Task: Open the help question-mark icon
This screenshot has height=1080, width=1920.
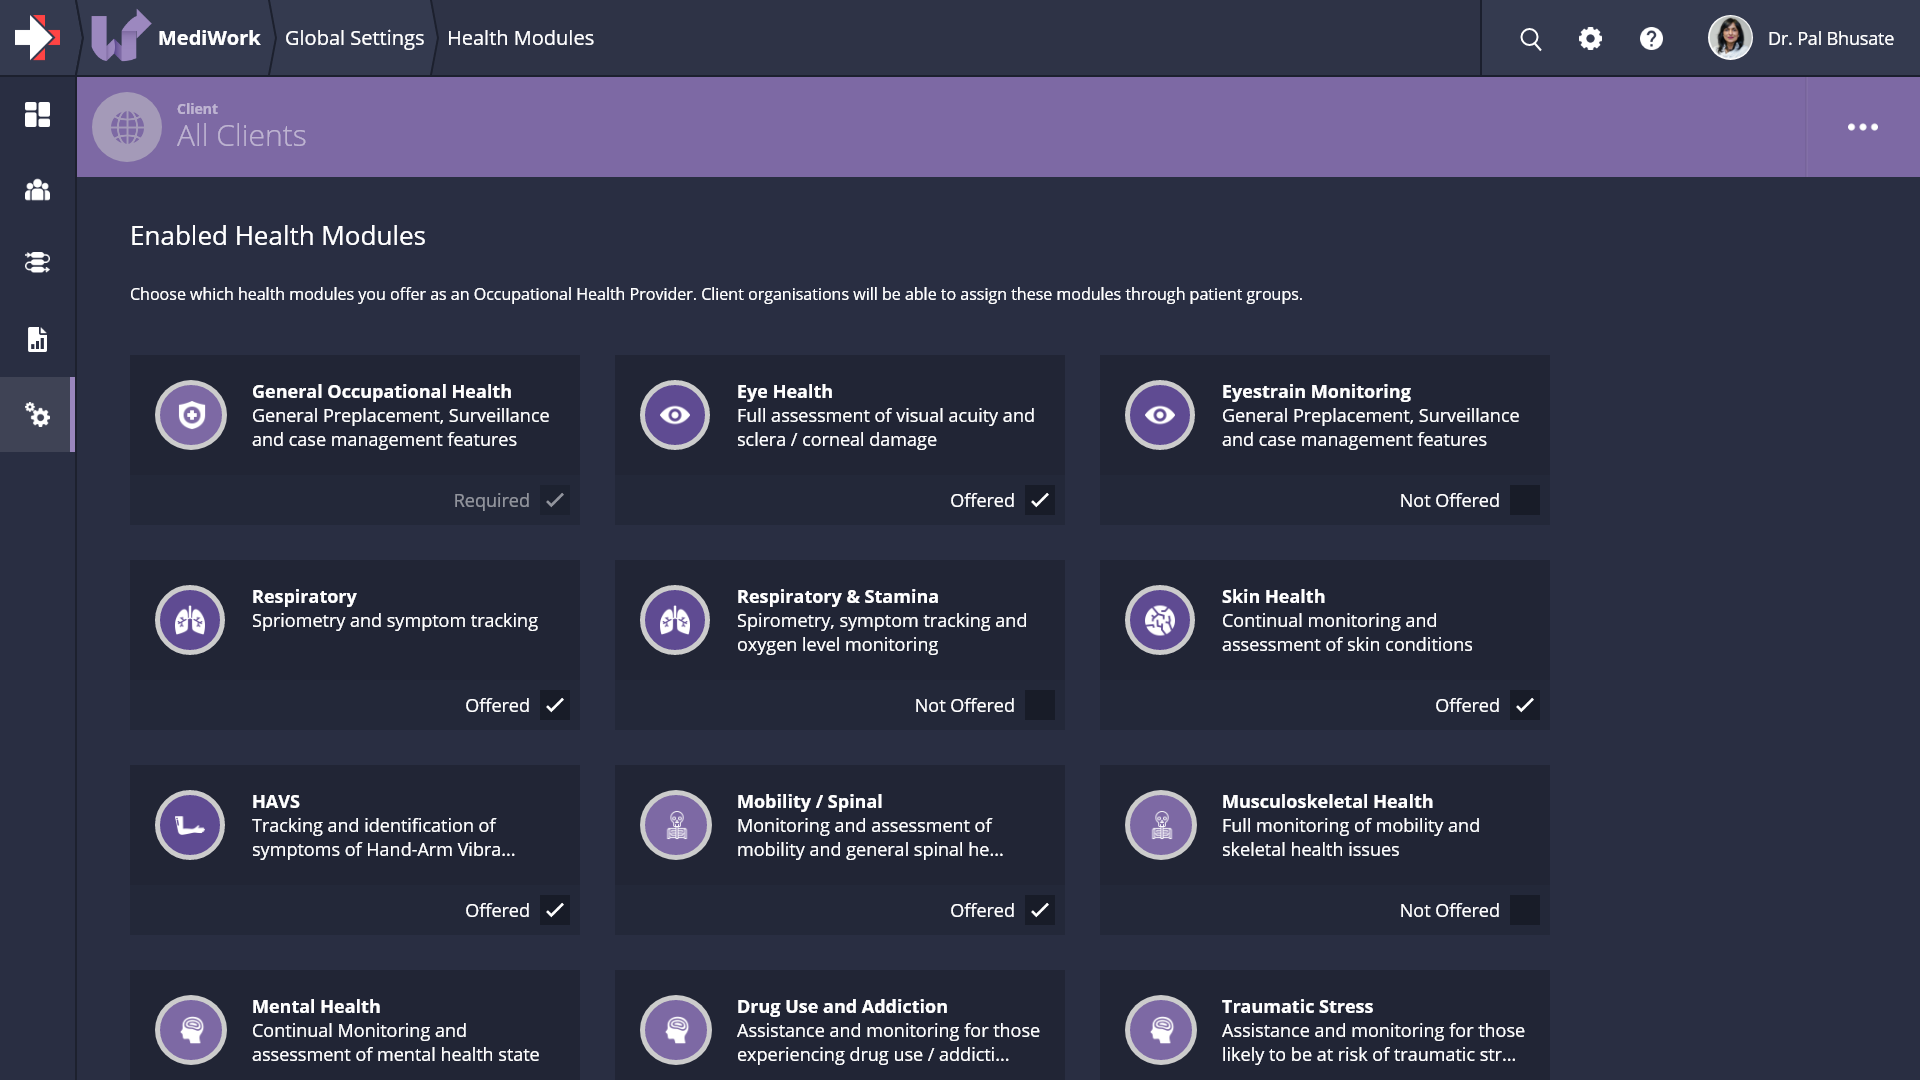Action: coord(1651,38)
